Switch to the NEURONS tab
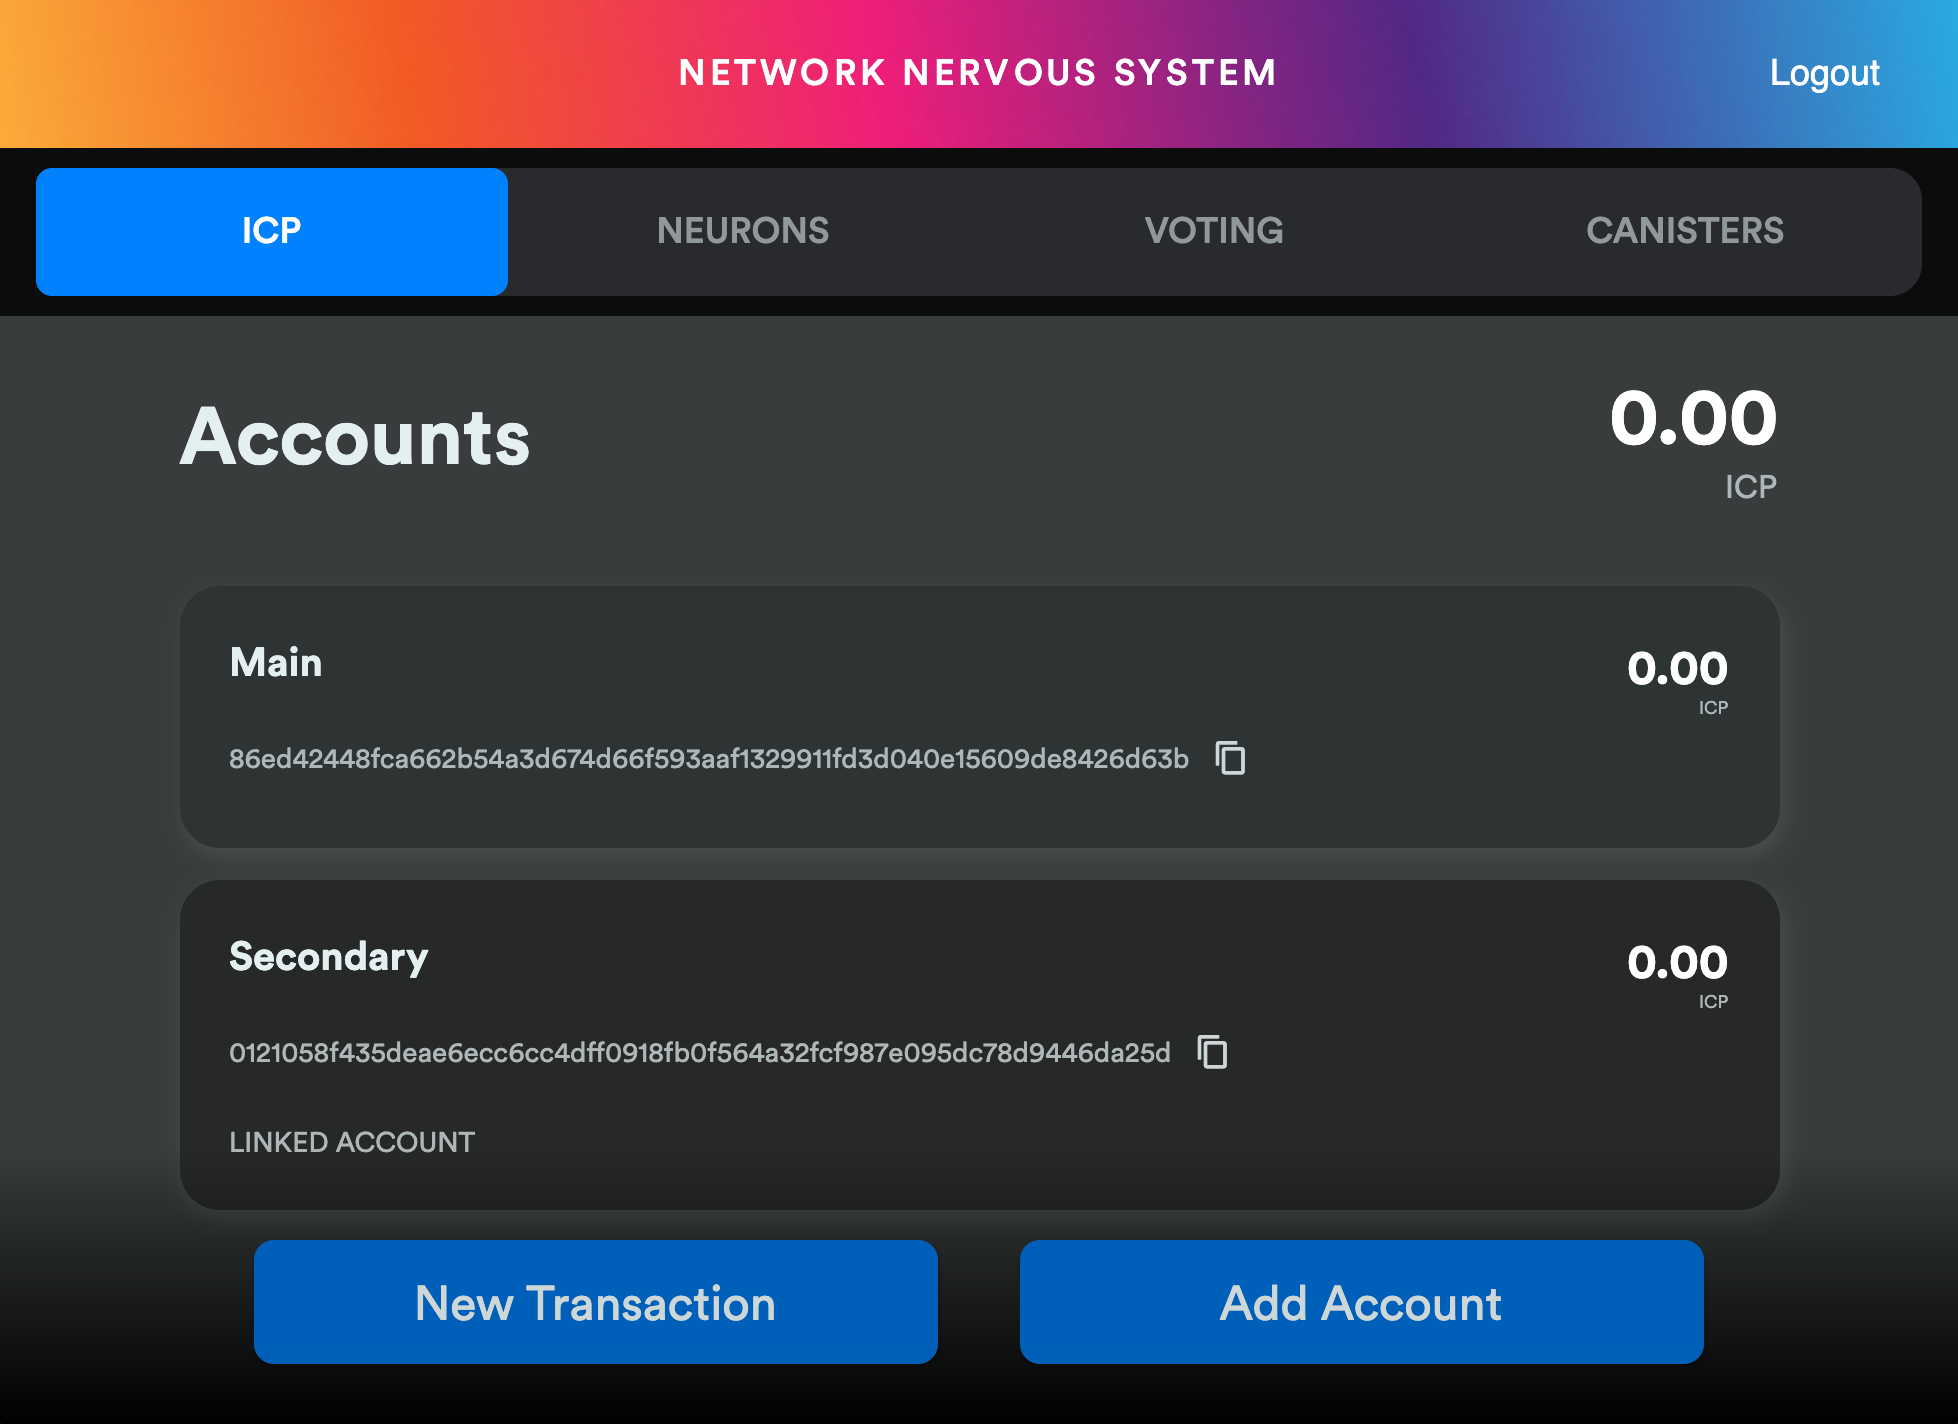The height and width of the screenshot is (1424, 1958). click(743, 231)
